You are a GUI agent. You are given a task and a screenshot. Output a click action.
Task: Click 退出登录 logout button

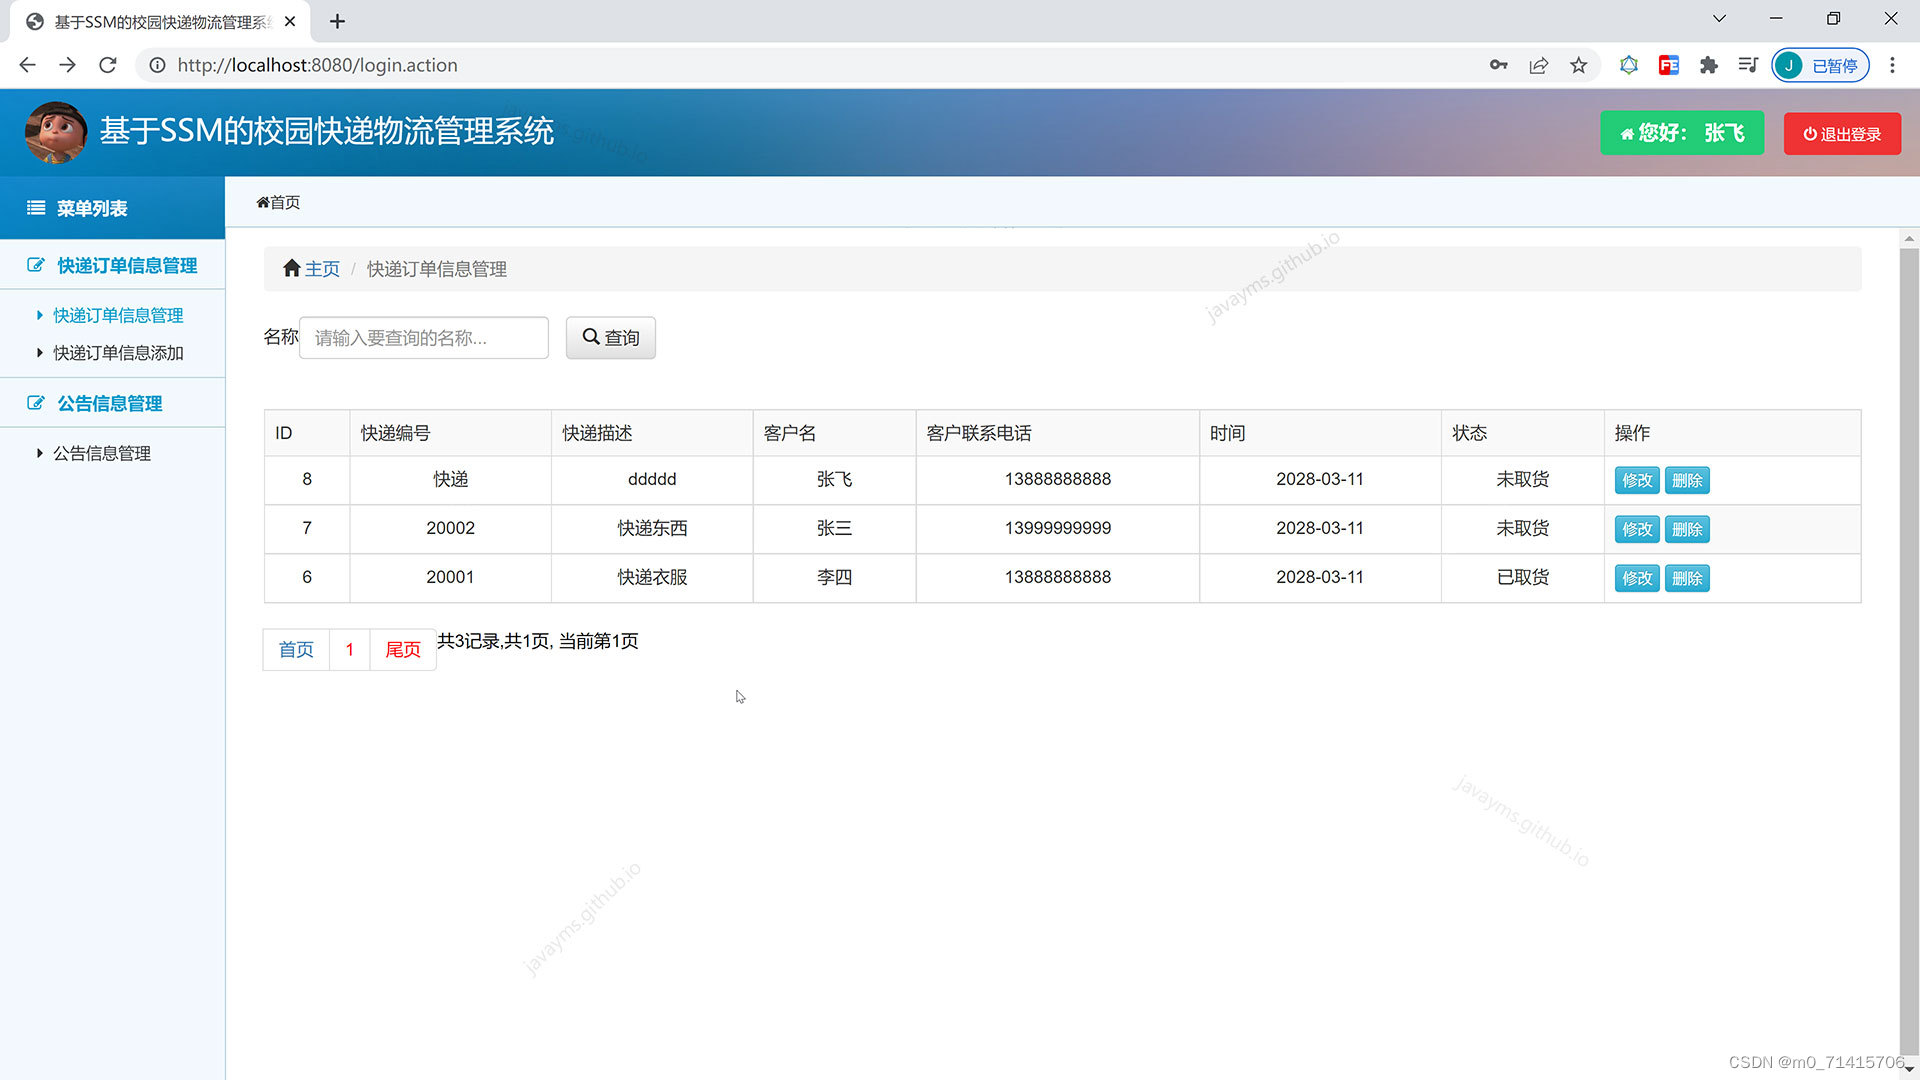1842,134
